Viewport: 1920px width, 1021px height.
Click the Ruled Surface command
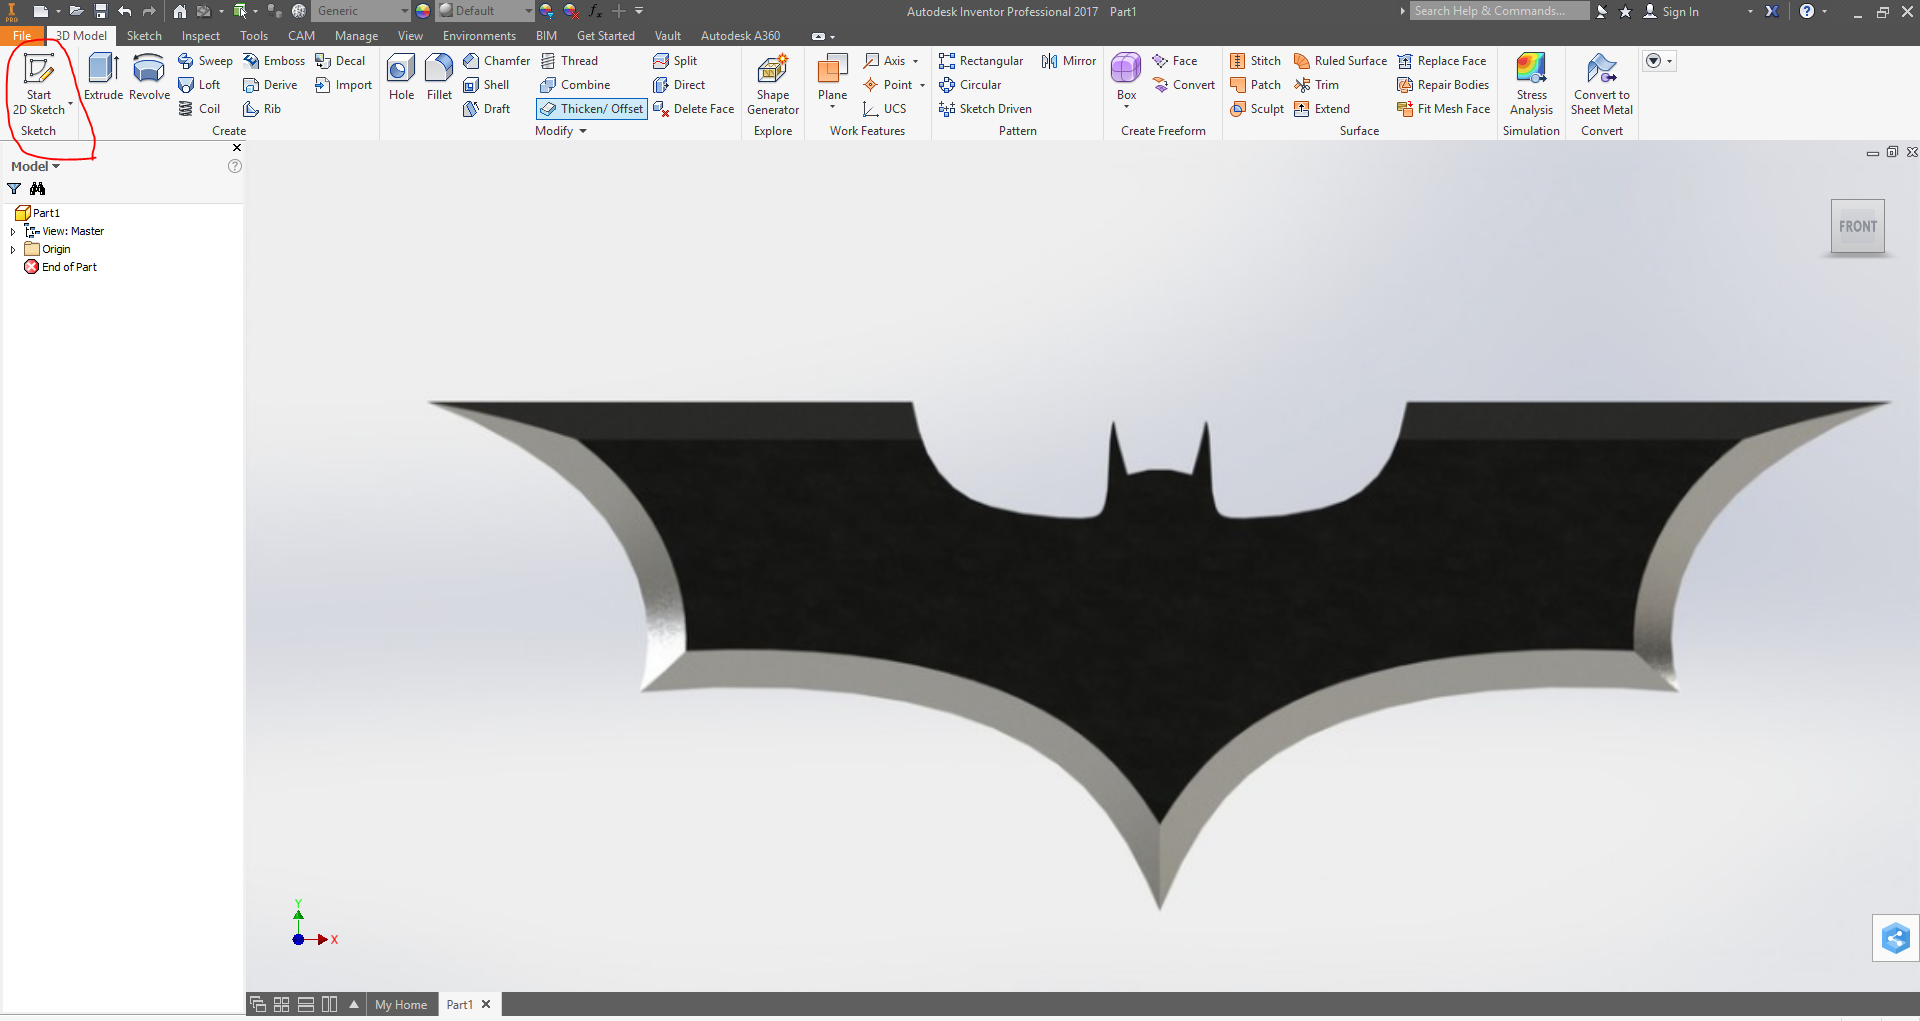1340,61
